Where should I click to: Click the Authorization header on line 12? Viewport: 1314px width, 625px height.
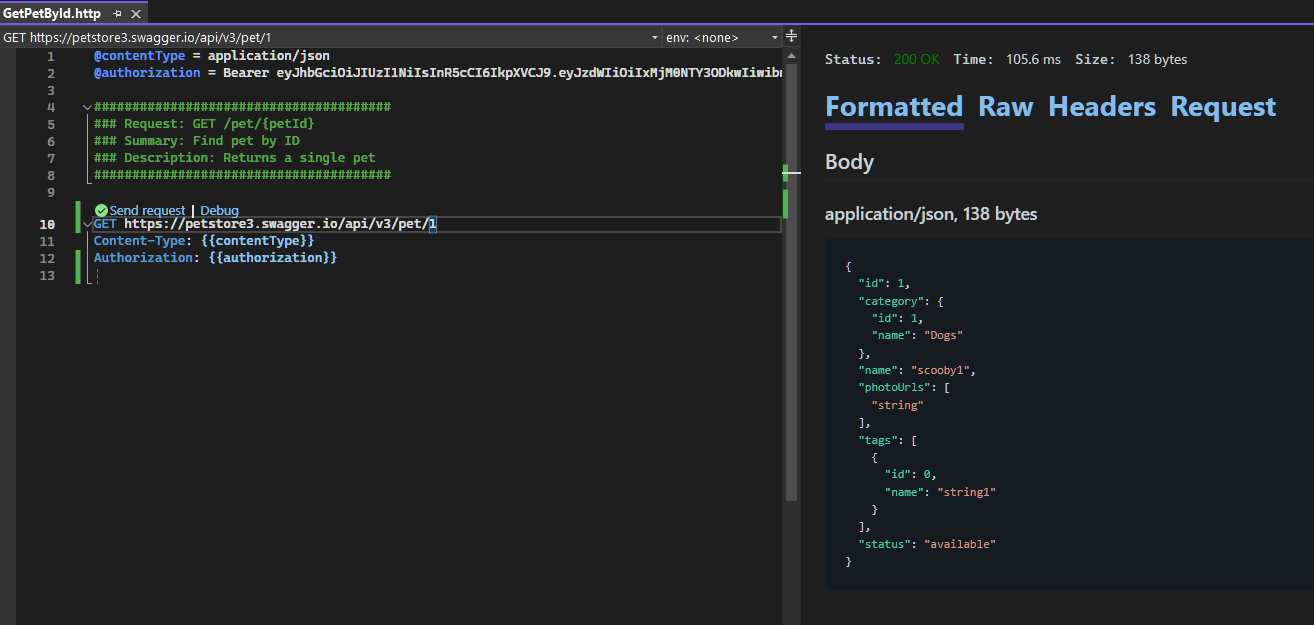coord(143,258)
